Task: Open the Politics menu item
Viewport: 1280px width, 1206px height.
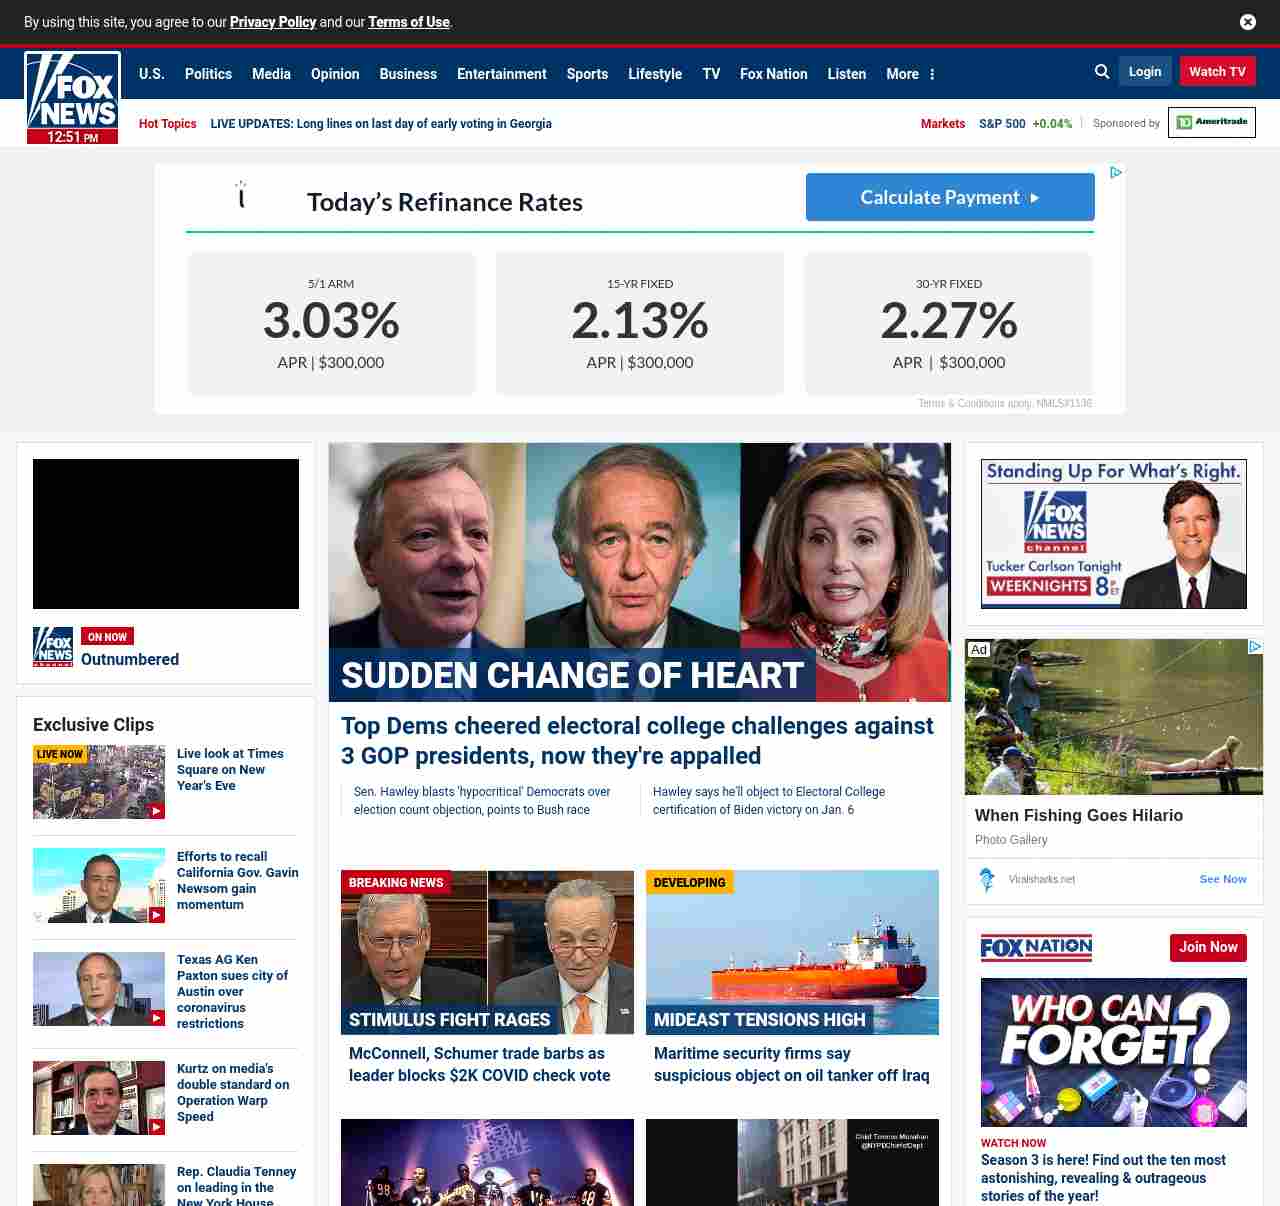Action: tap(208, 74)
